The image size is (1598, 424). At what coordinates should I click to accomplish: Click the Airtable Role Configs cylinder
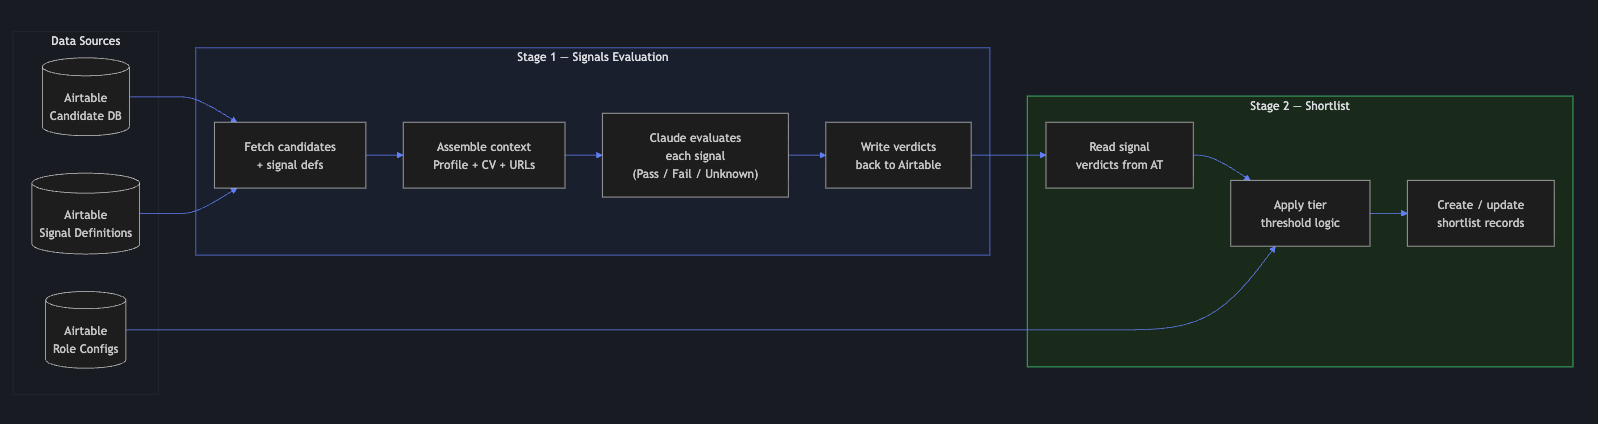click(x=86, y=331)
